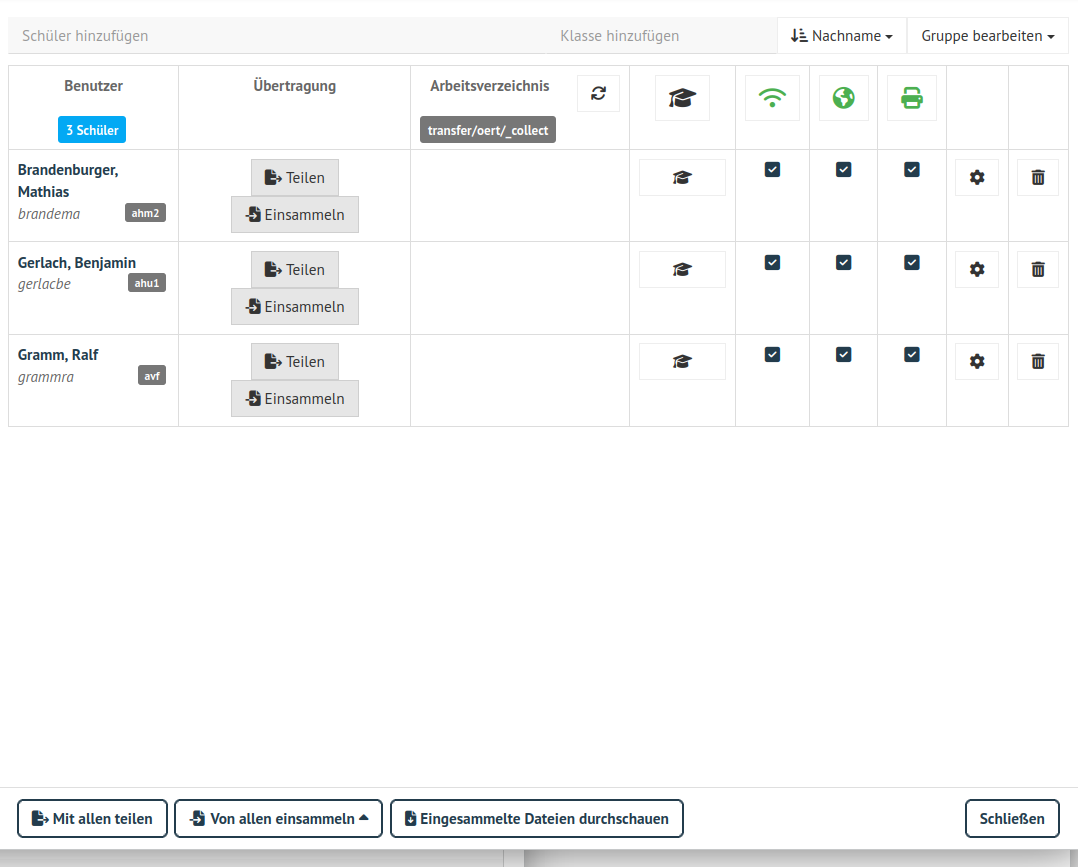The image size is (1078, 867).
Task: Uncheck internet checkbox for Gerlach, Benjamin
Action: [x=844, y=263]
